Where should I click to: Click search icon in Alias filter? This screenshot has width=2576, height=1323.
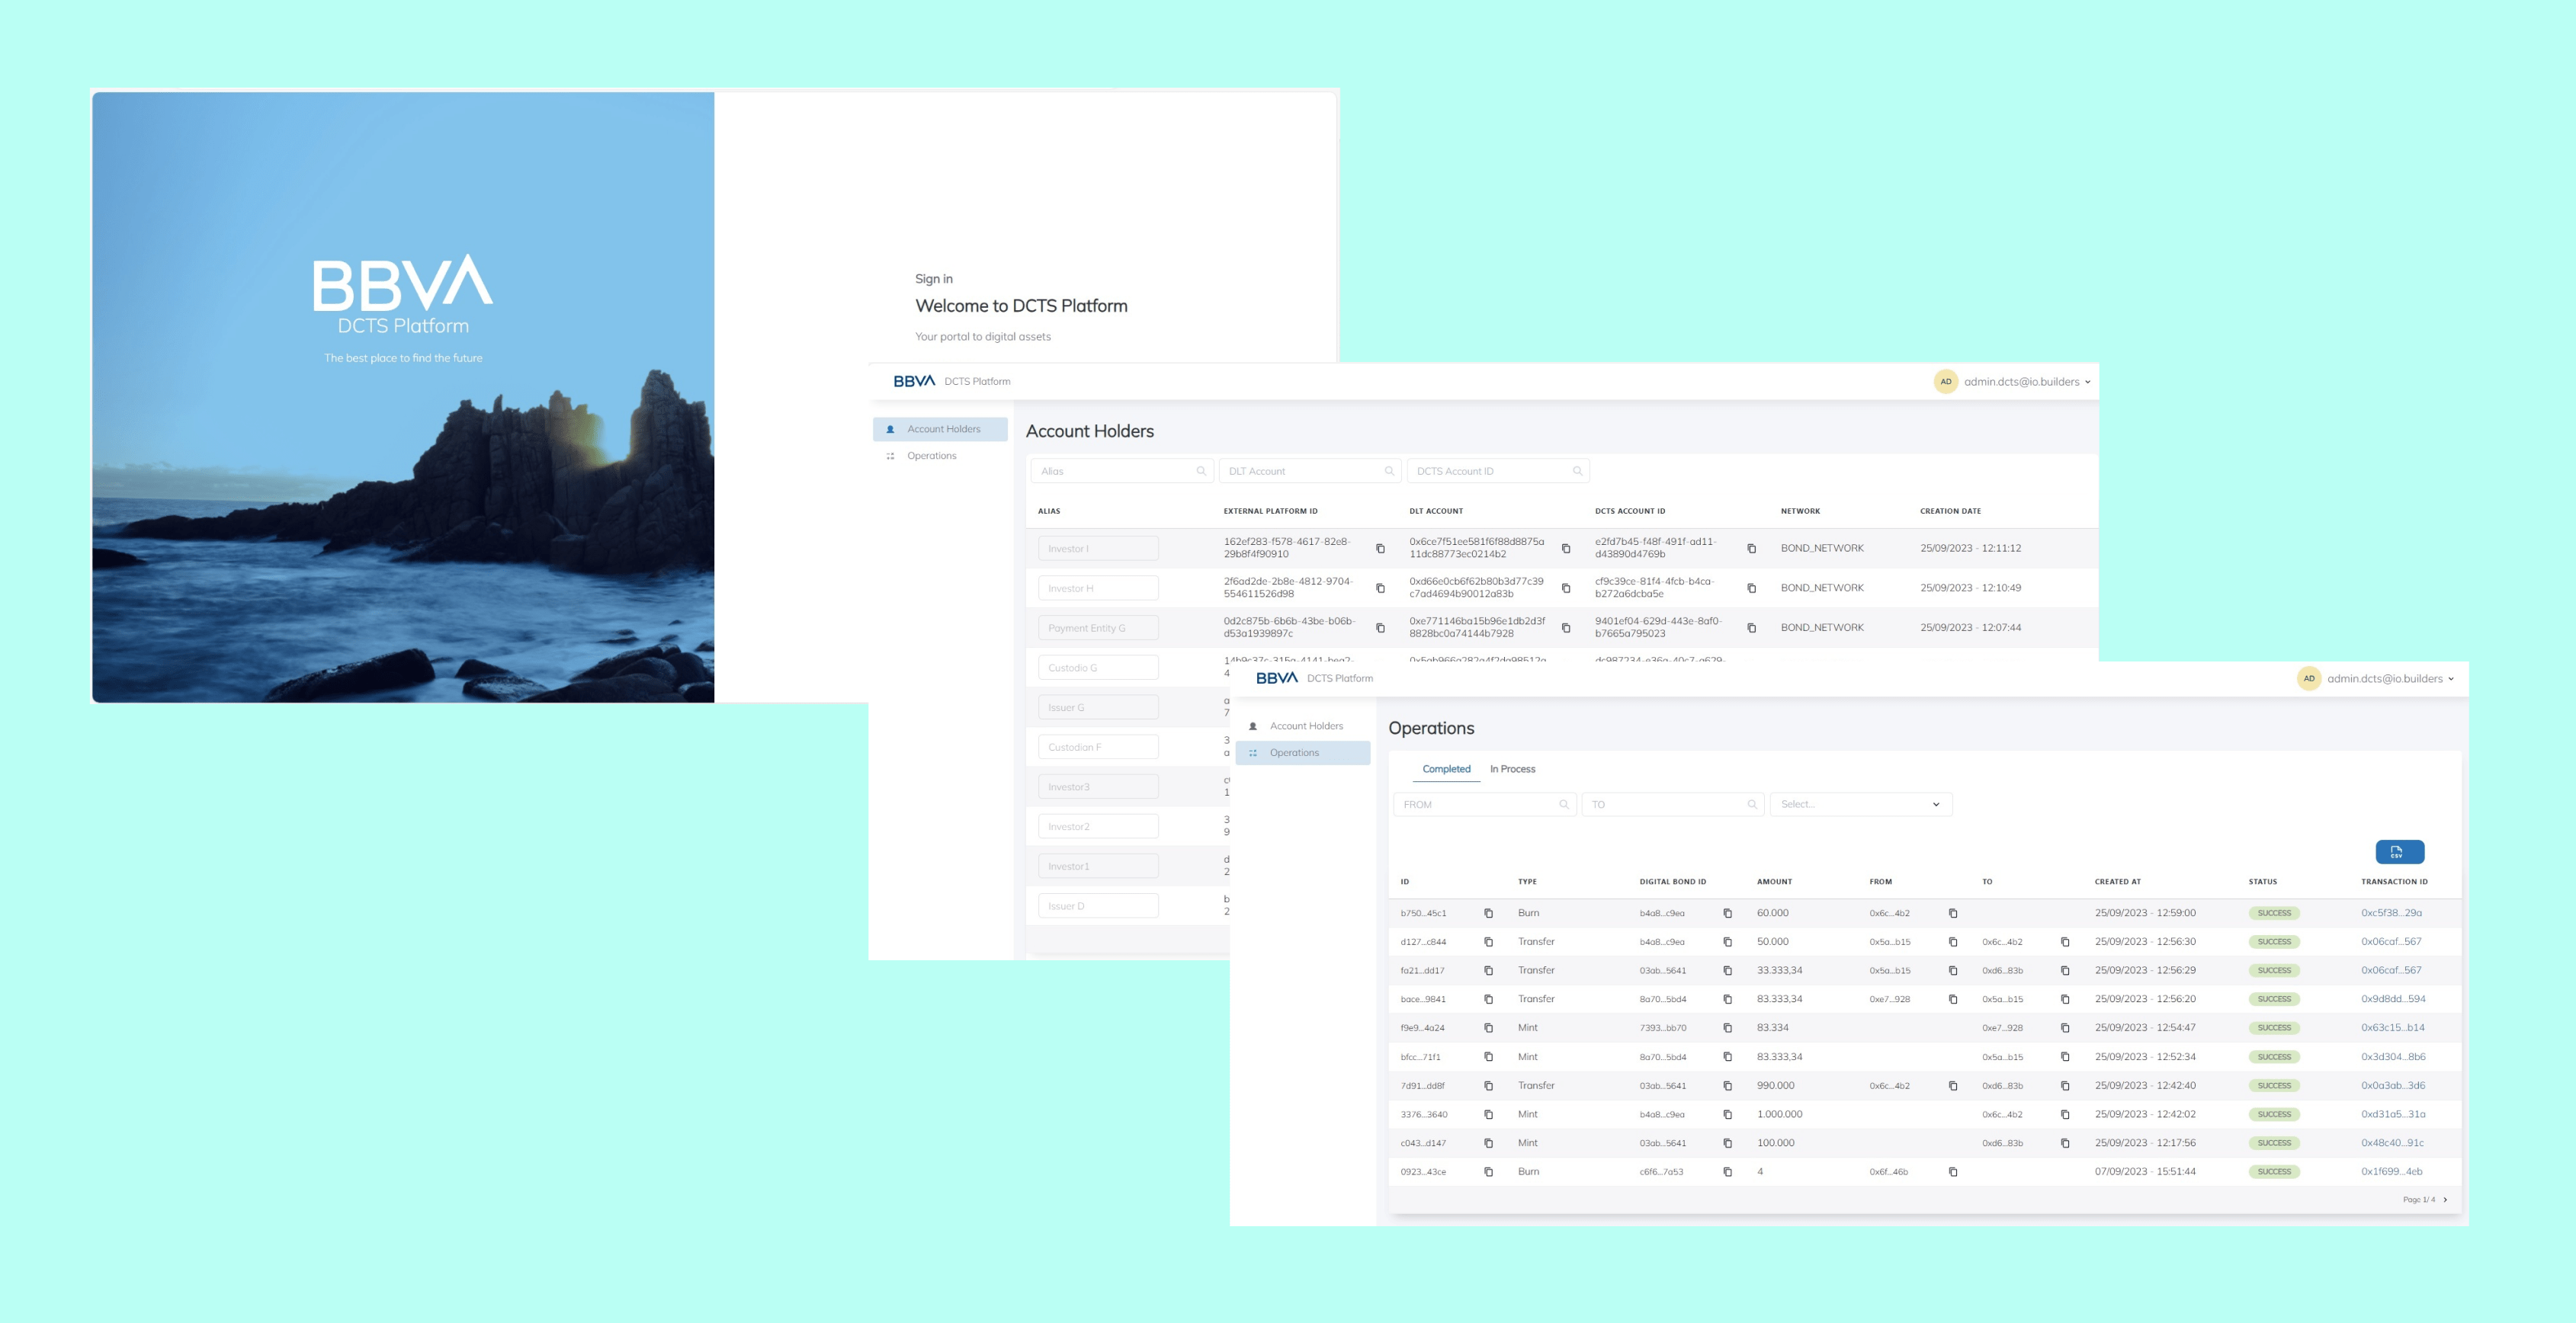(x=1201, y=471)
